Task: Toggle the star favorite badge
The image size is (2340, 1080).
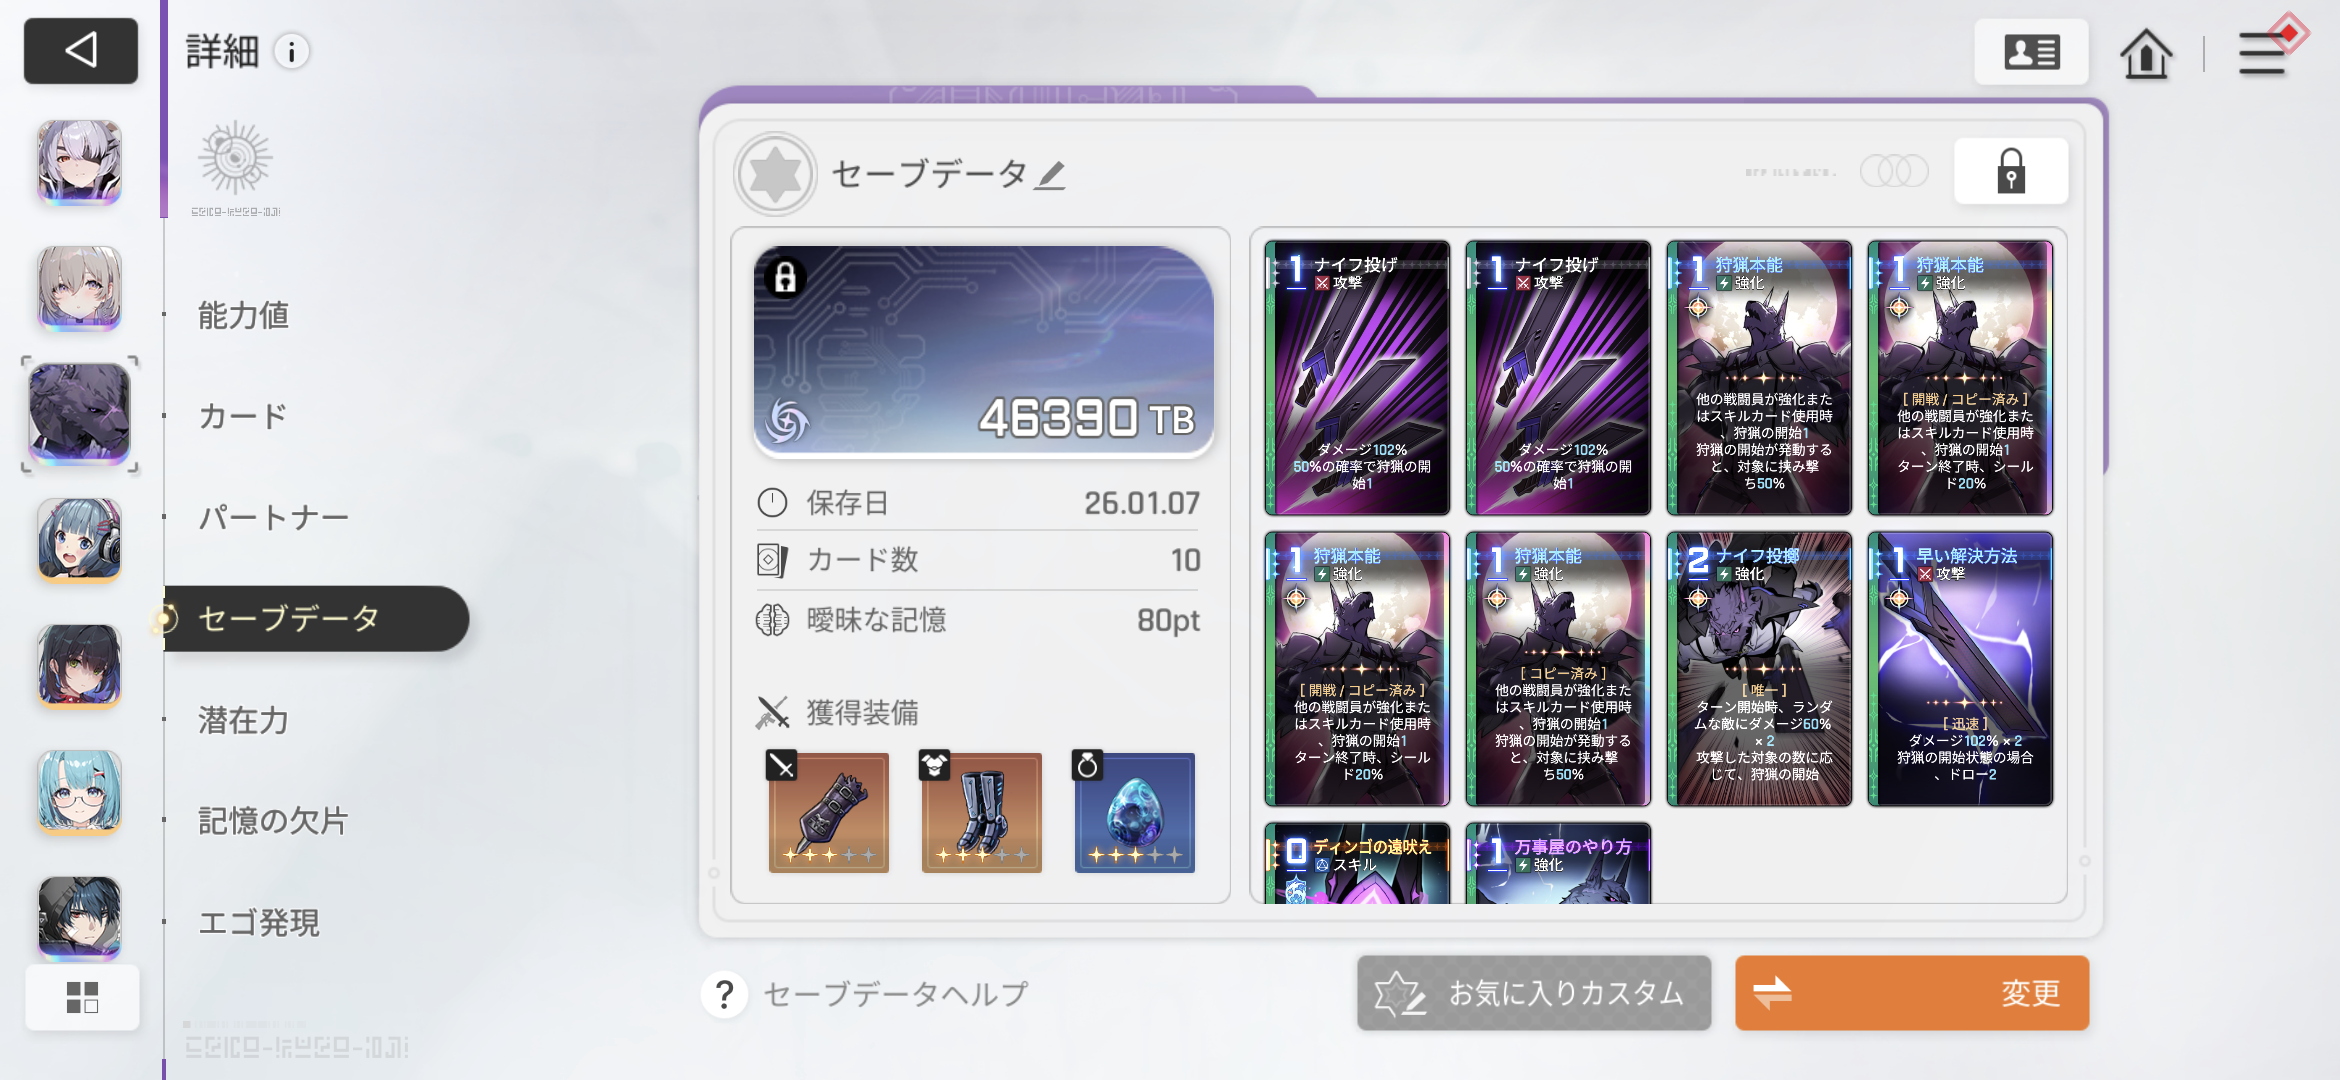Action: click(x=775, y=174)
